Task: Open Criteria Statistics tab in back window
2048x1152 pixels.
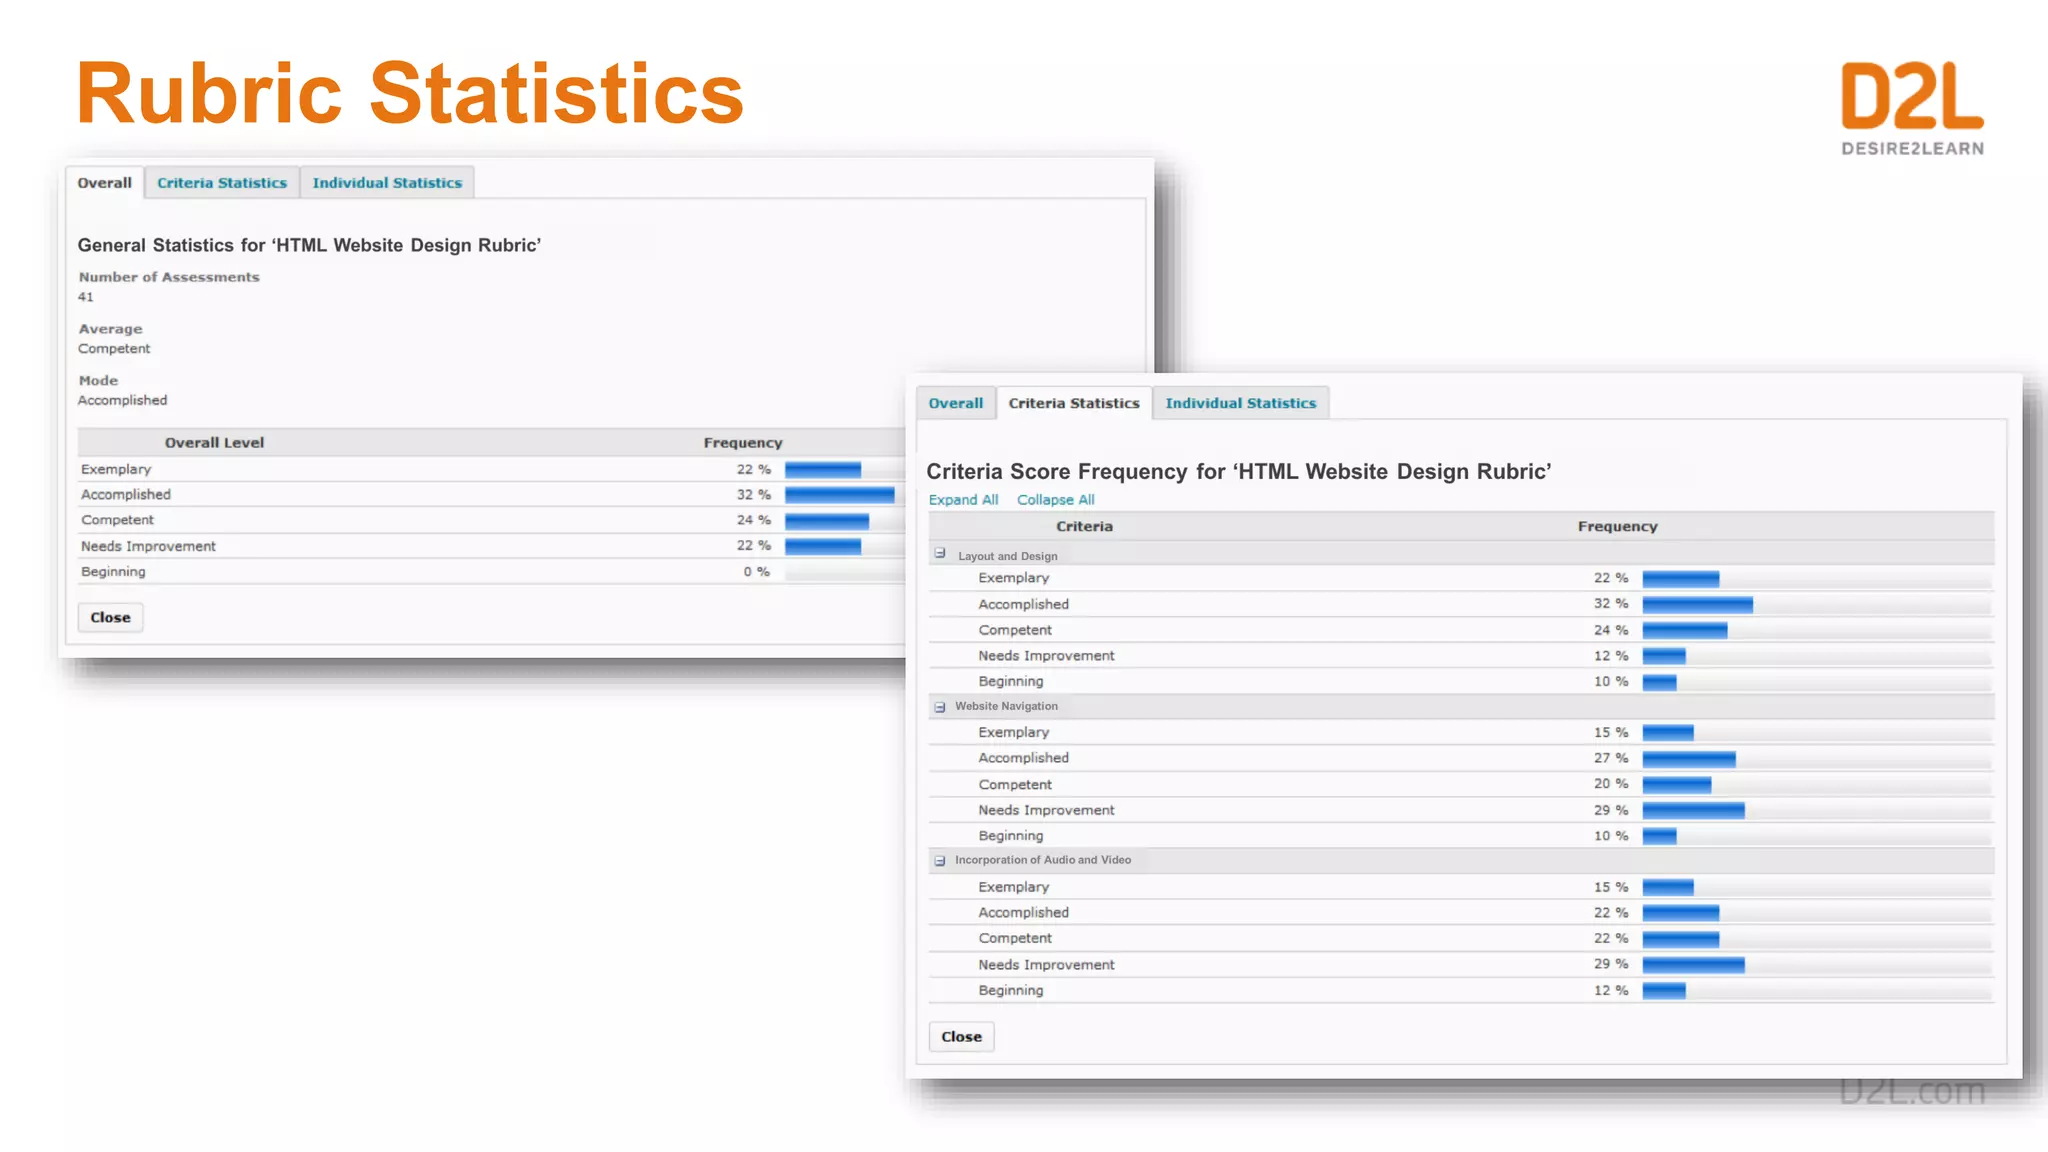Action: tap(222, 183)
